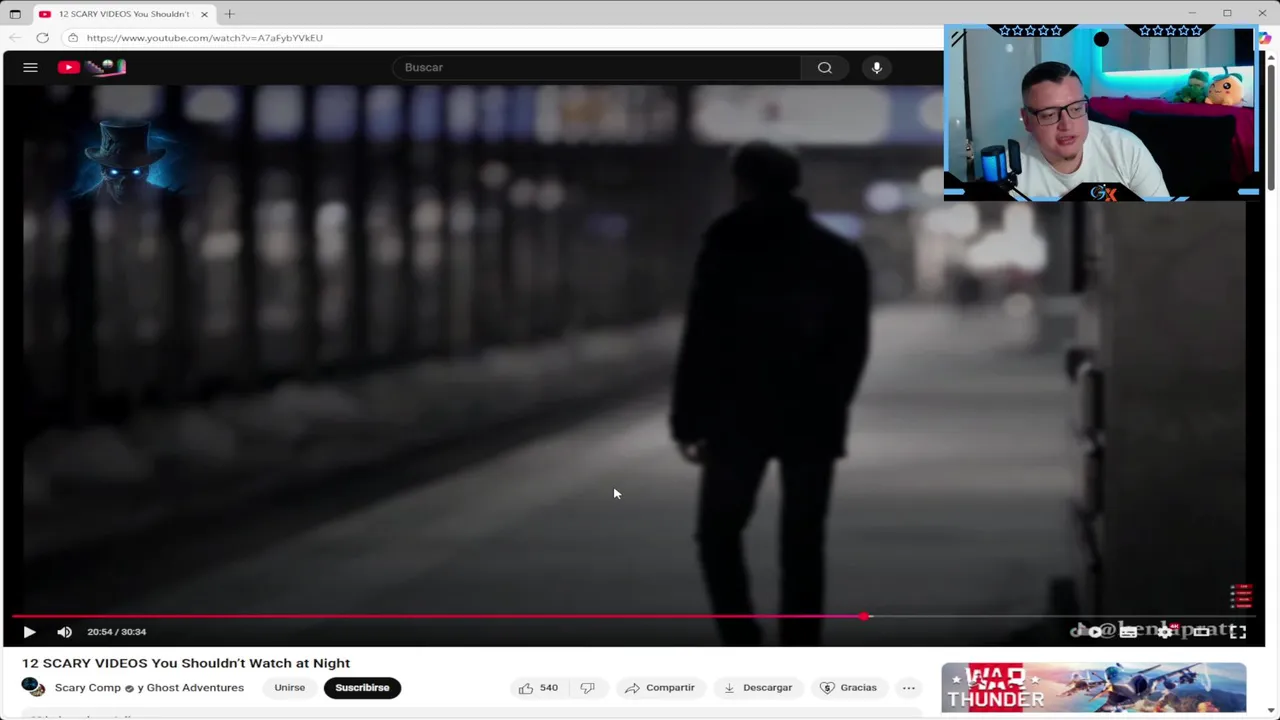Focus the Buscar search field
This screenshot has height=720, width=1280.
596,67
